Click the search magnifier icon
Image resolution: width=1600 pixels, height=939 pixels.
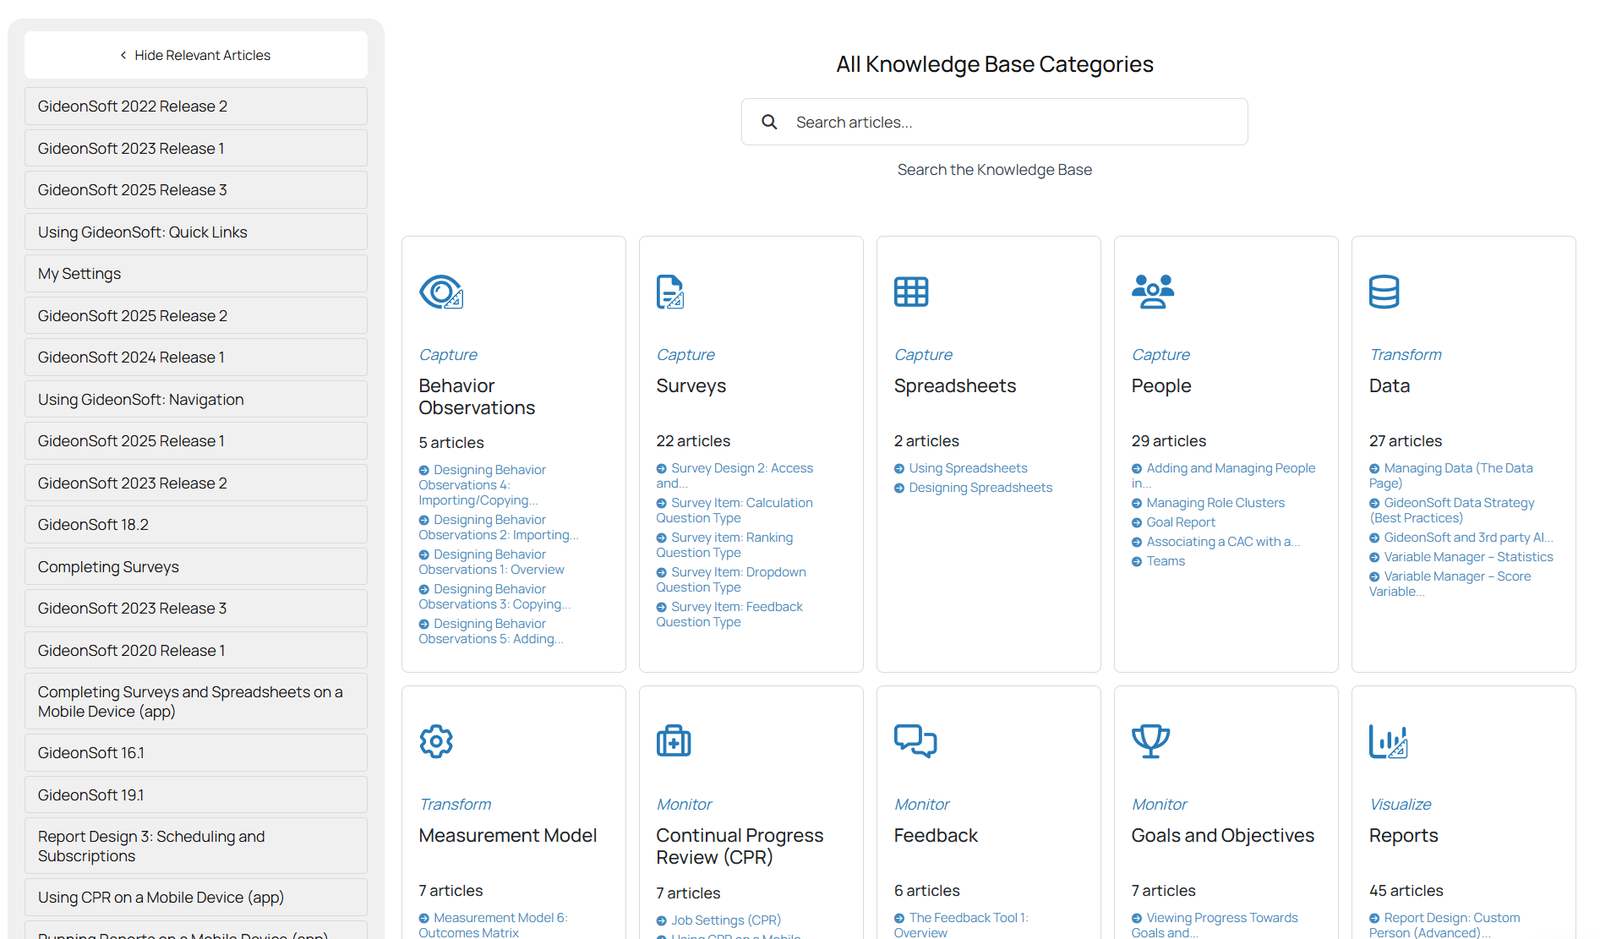769,122
